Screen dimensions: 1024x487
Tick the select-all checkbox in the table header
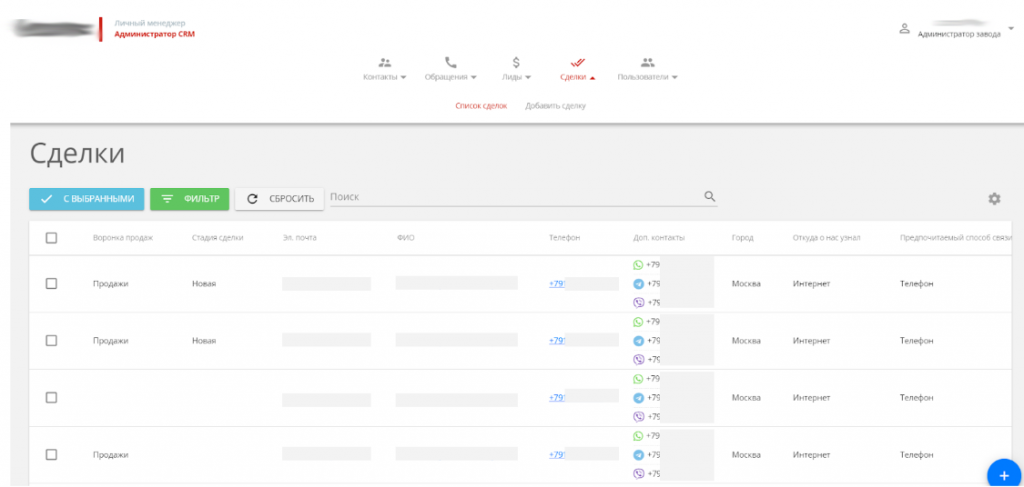click(x=52, y=238)
